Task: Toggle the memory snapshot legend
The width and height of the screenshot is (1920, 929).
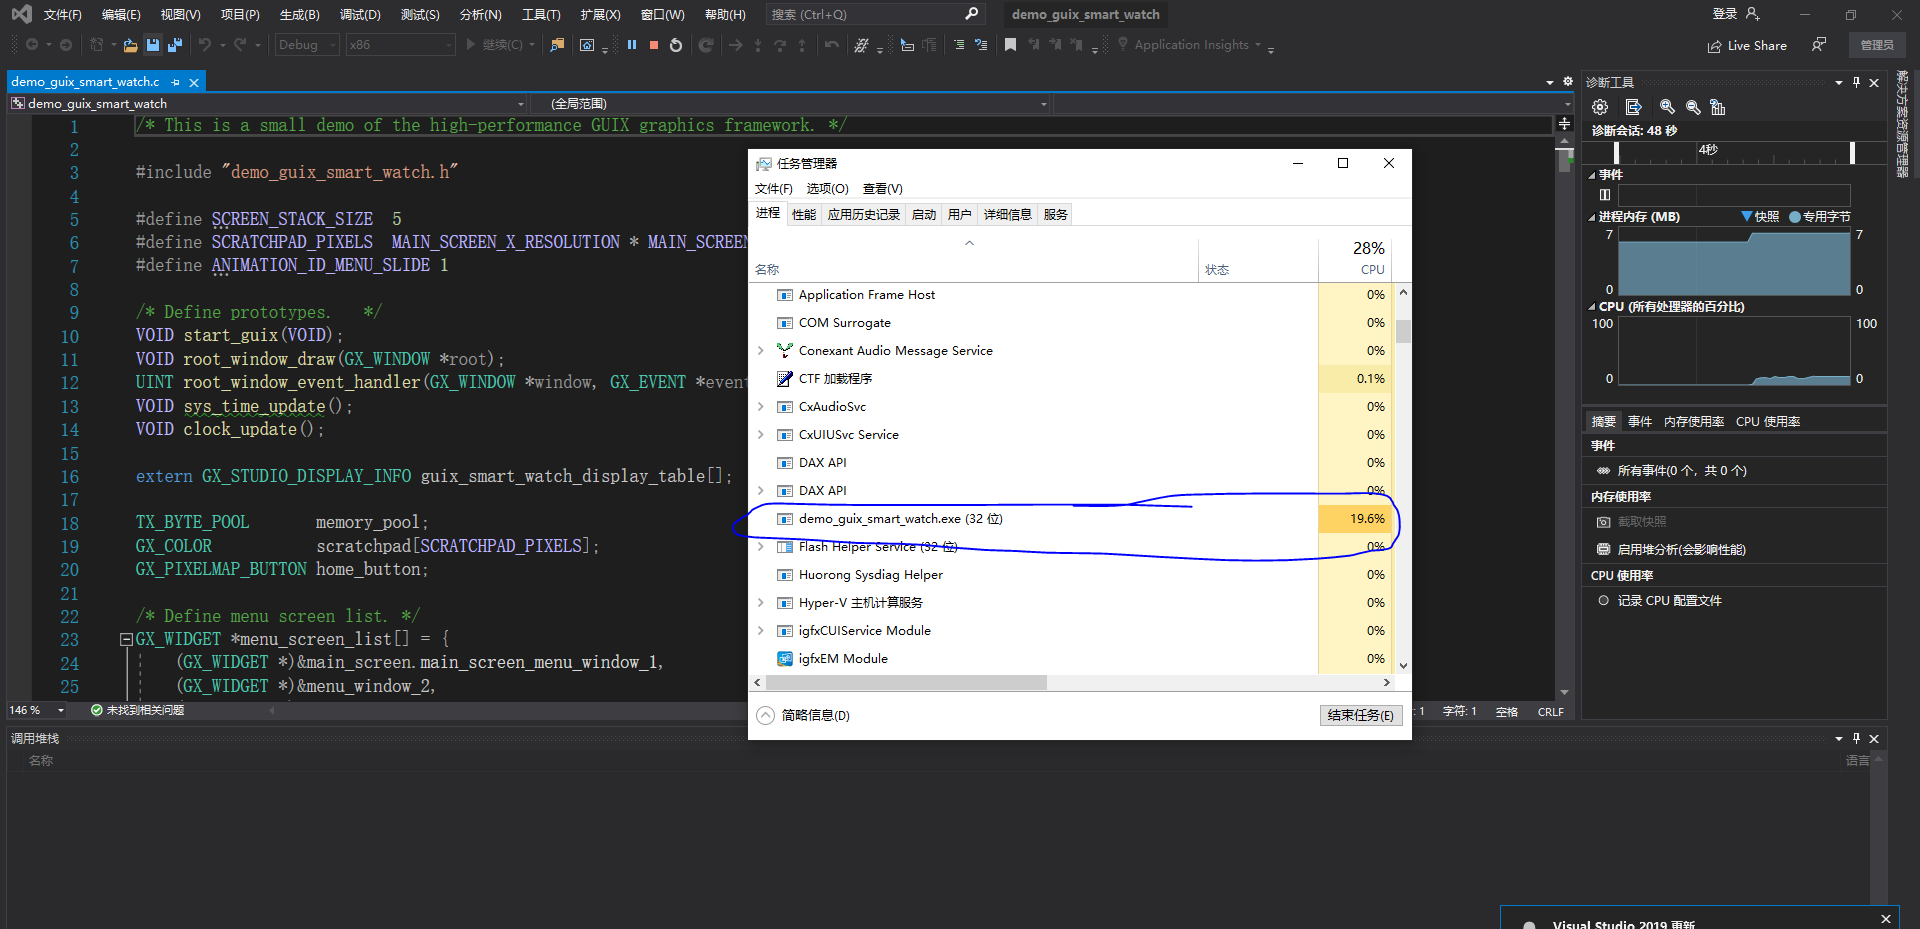Action: (x=1760, y=217)
